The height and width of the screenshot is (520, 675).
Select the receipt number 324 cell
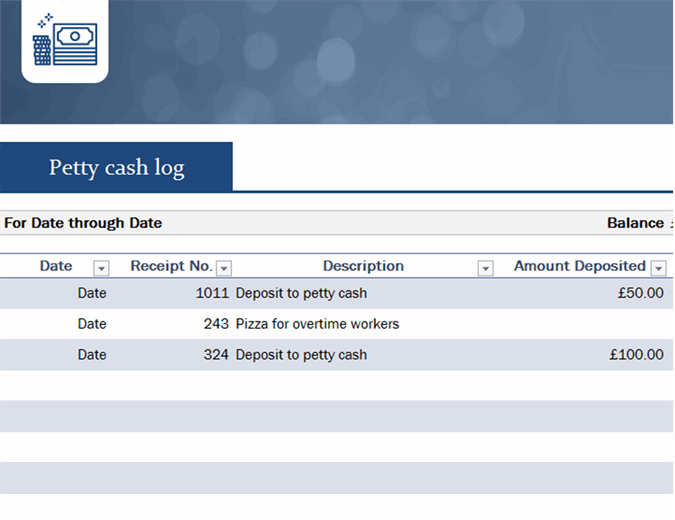pos(216,355)
